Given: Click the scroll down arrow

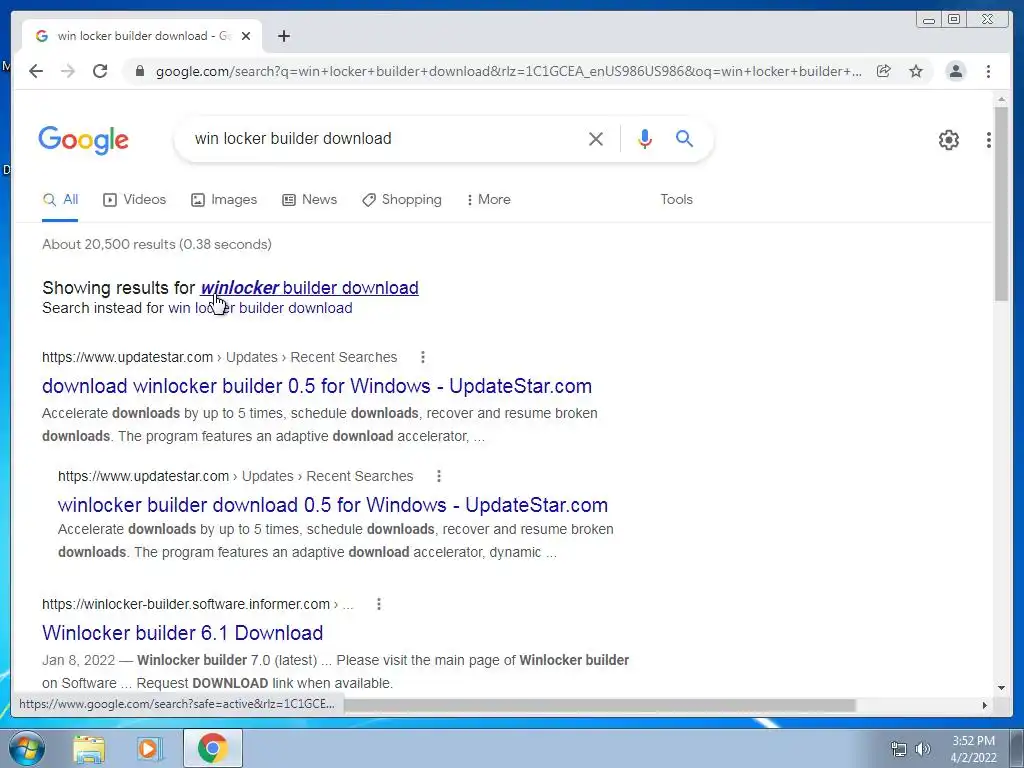Looking at the screenshot, I should 1001,687.
